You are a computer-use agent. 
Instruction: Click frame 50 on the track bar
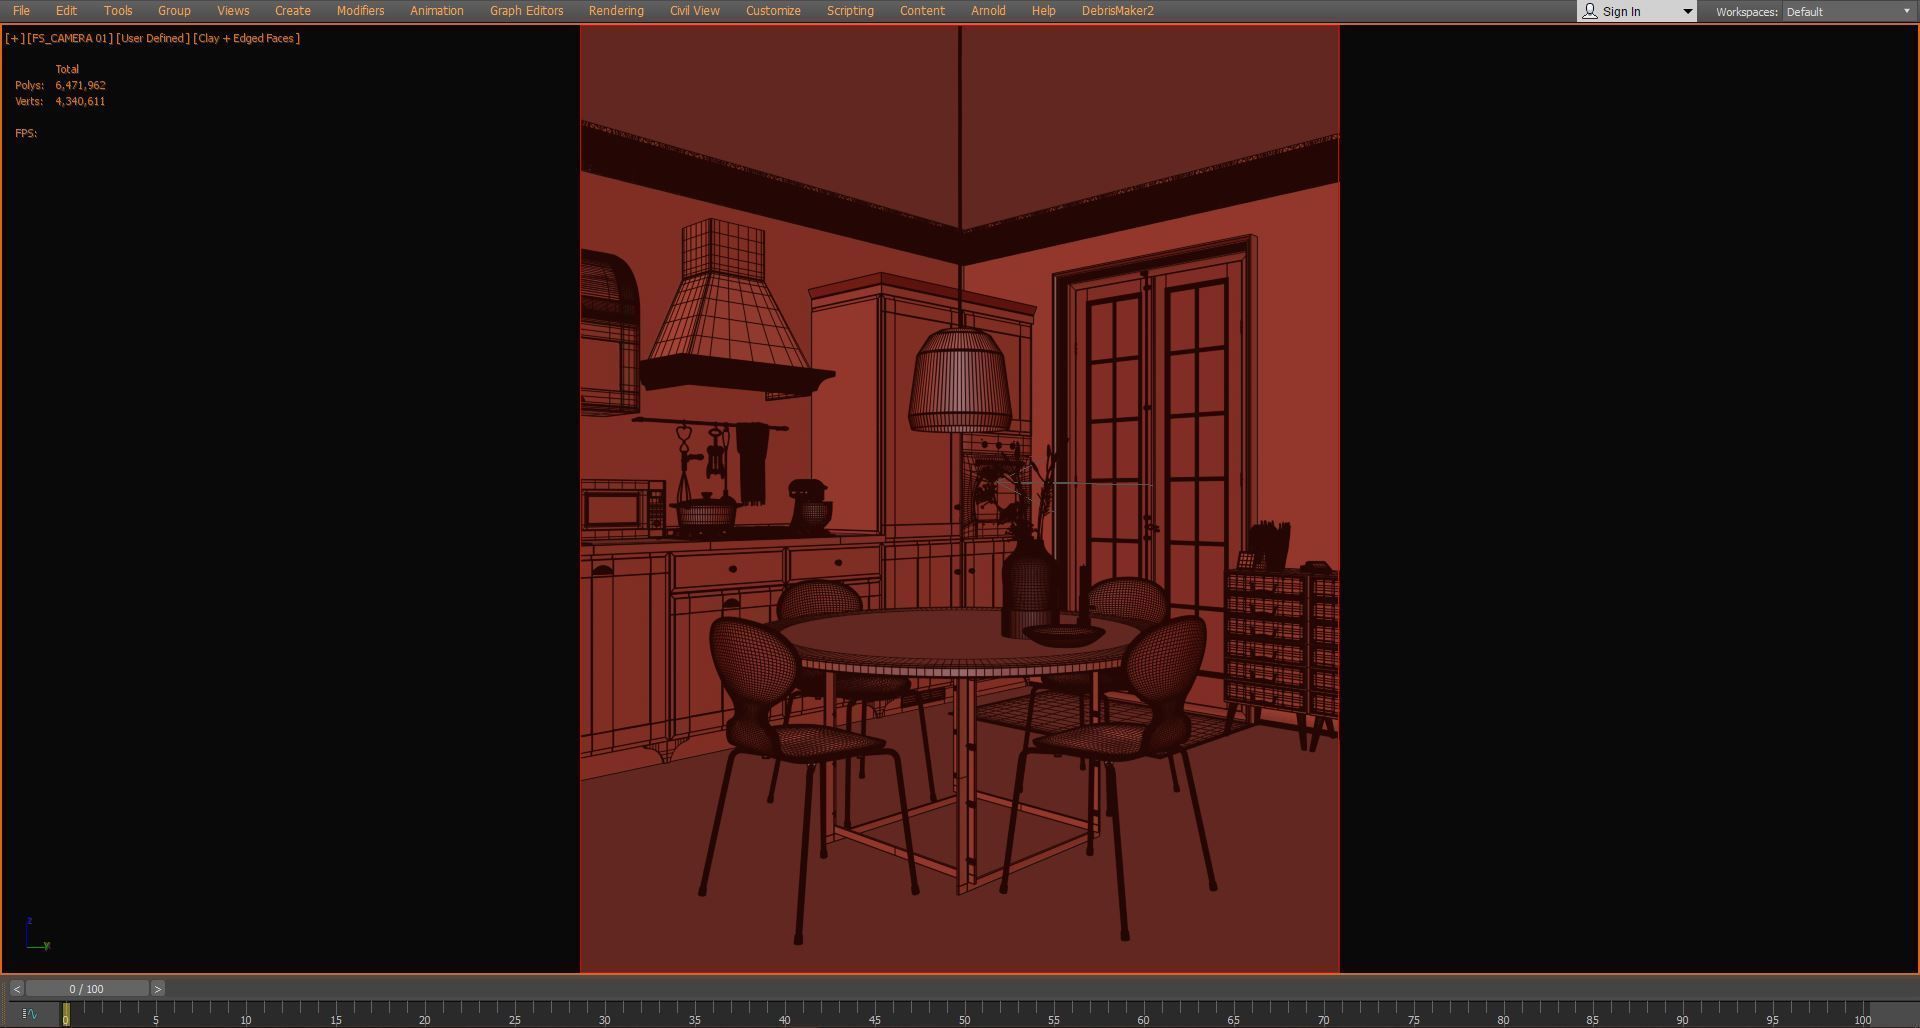coord(964,1019)
